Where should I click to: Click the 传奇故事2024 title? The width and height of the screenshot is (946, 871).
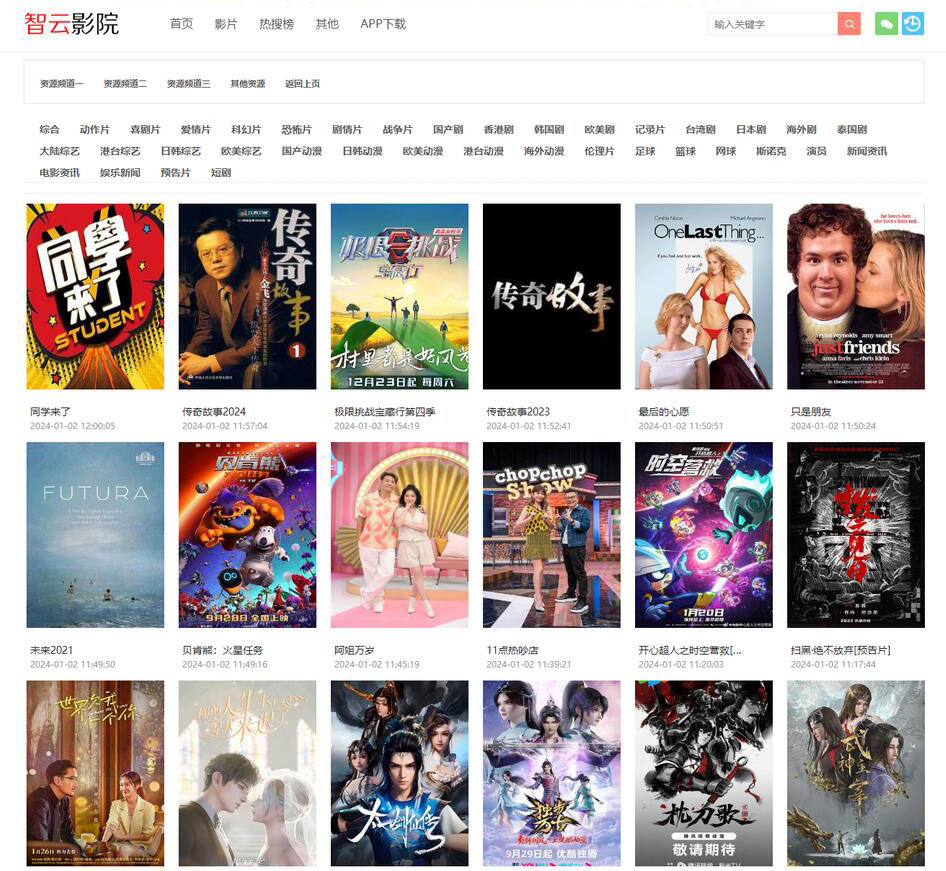[x=214, y=412]
